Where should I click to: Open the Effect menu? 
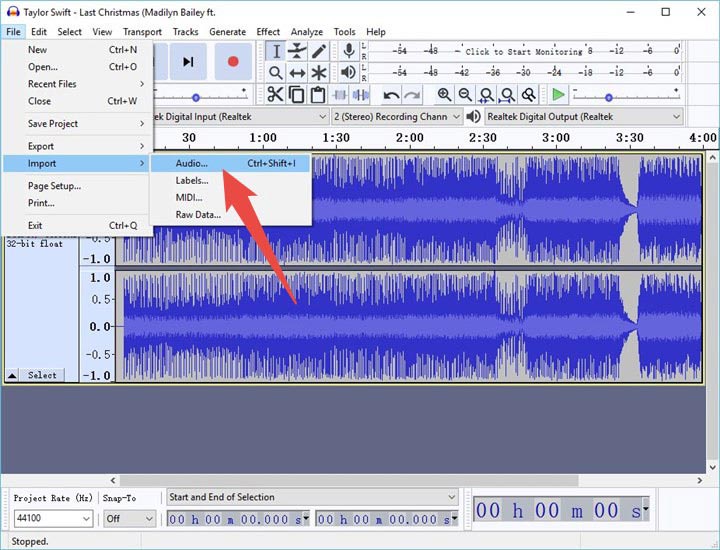[x=268, y=32]
